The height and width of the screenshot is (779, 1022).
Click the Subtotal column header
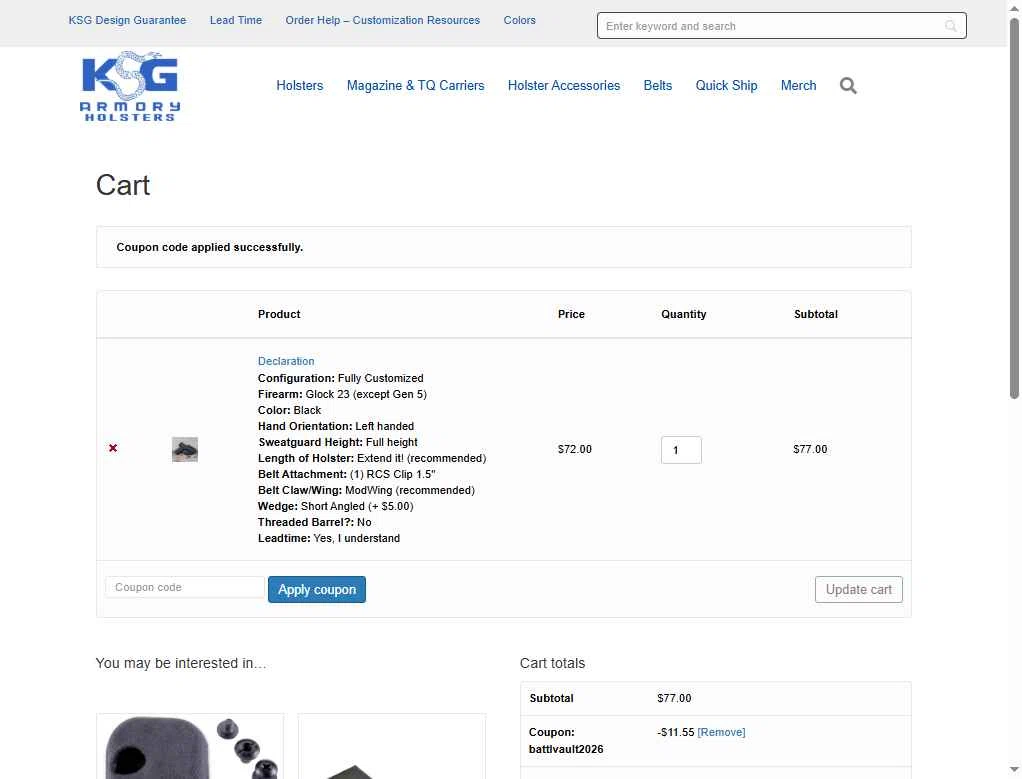pyautogui.click(x=816, y=314)
